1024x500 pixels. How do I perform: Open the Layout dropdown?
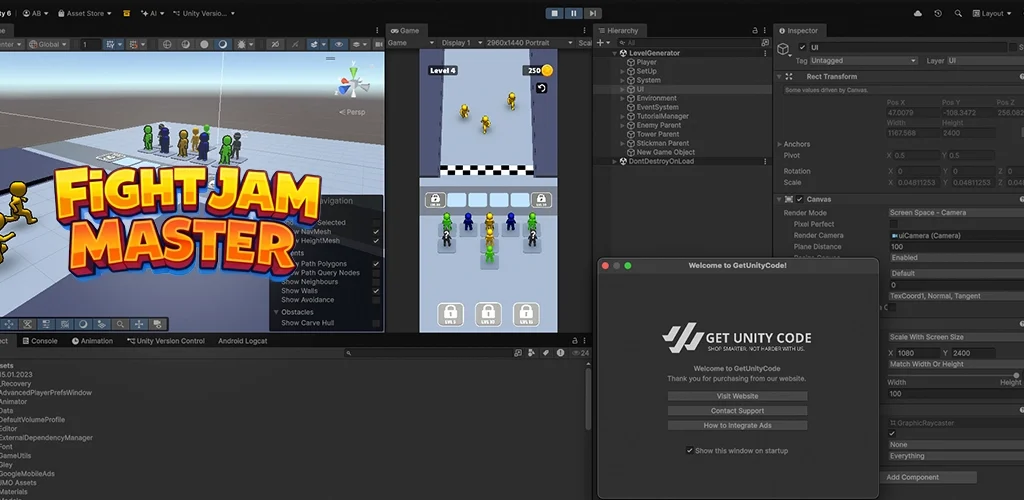click(x=992, y=13)
